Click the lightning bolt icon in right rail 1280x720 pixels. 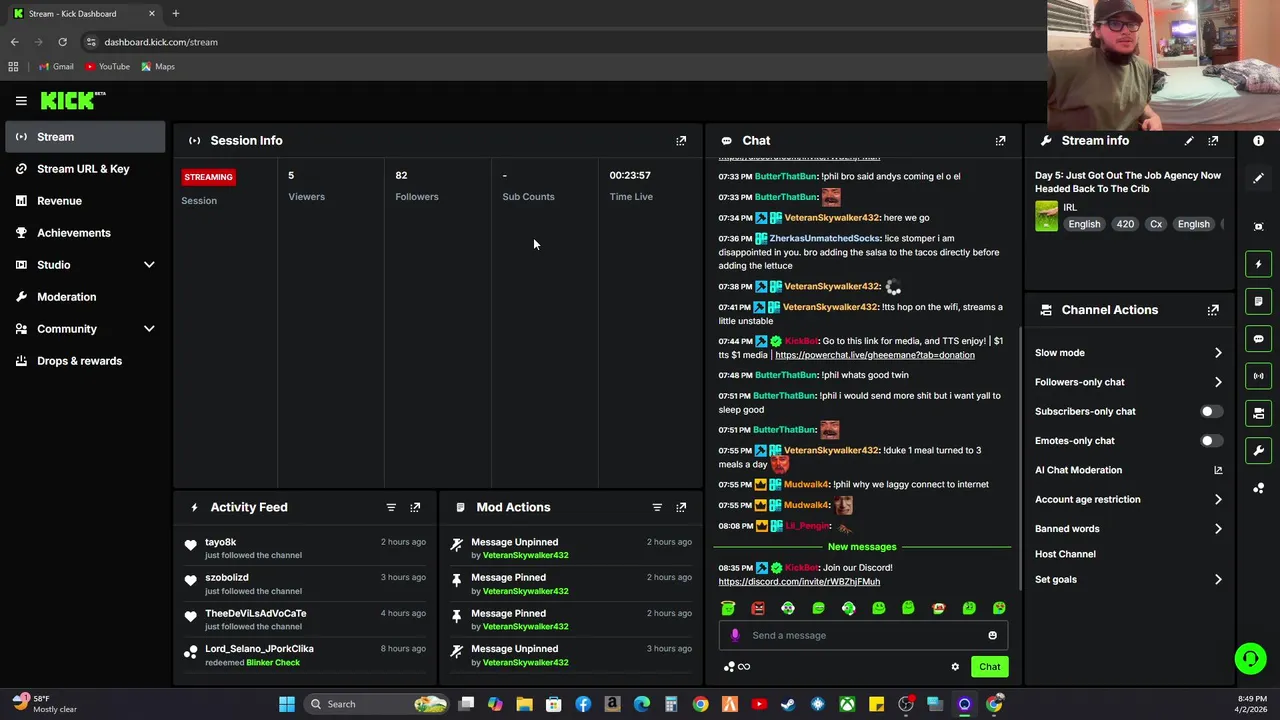point(1258,264)
